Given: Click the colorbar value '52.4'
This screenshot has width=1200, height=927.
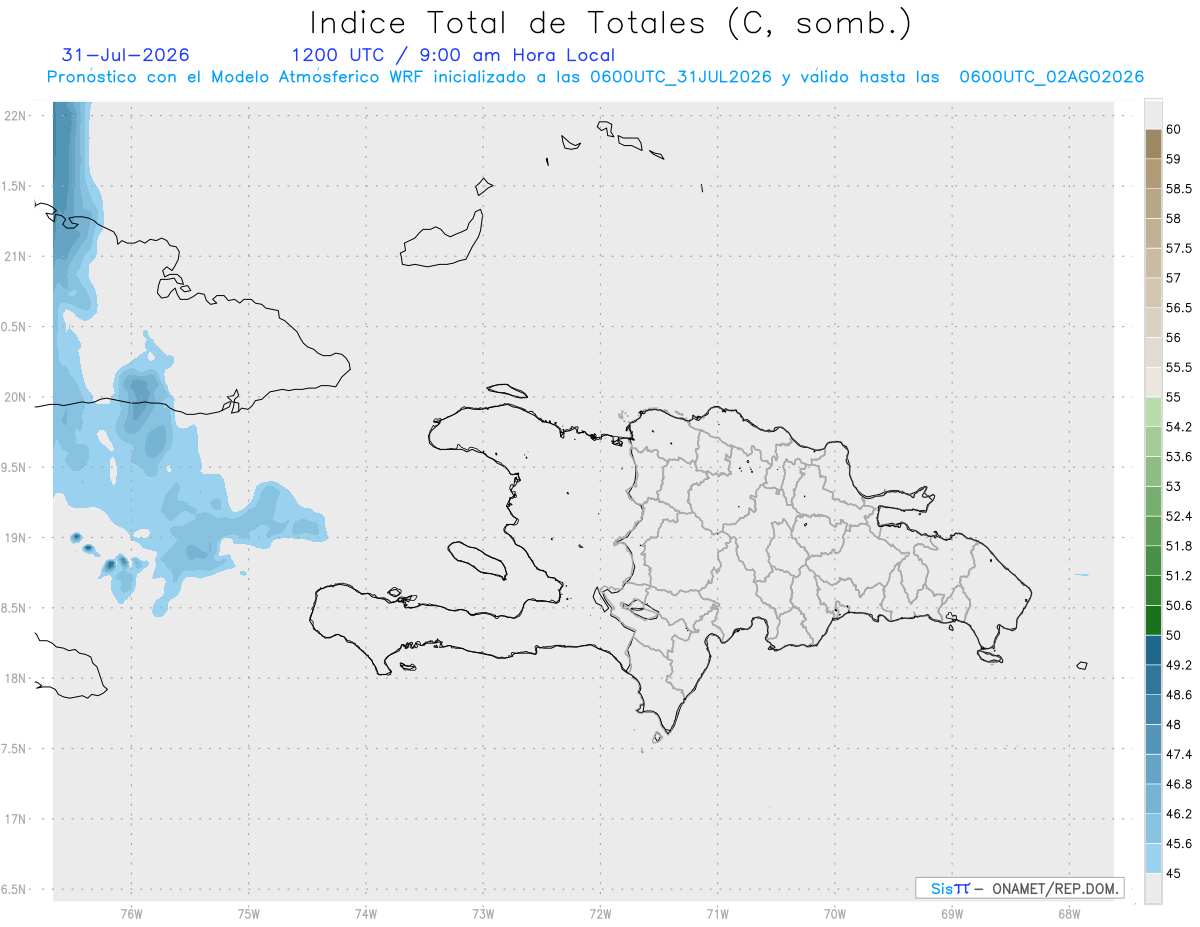Looking at the screenshot, I should [x=1178, y=516].
